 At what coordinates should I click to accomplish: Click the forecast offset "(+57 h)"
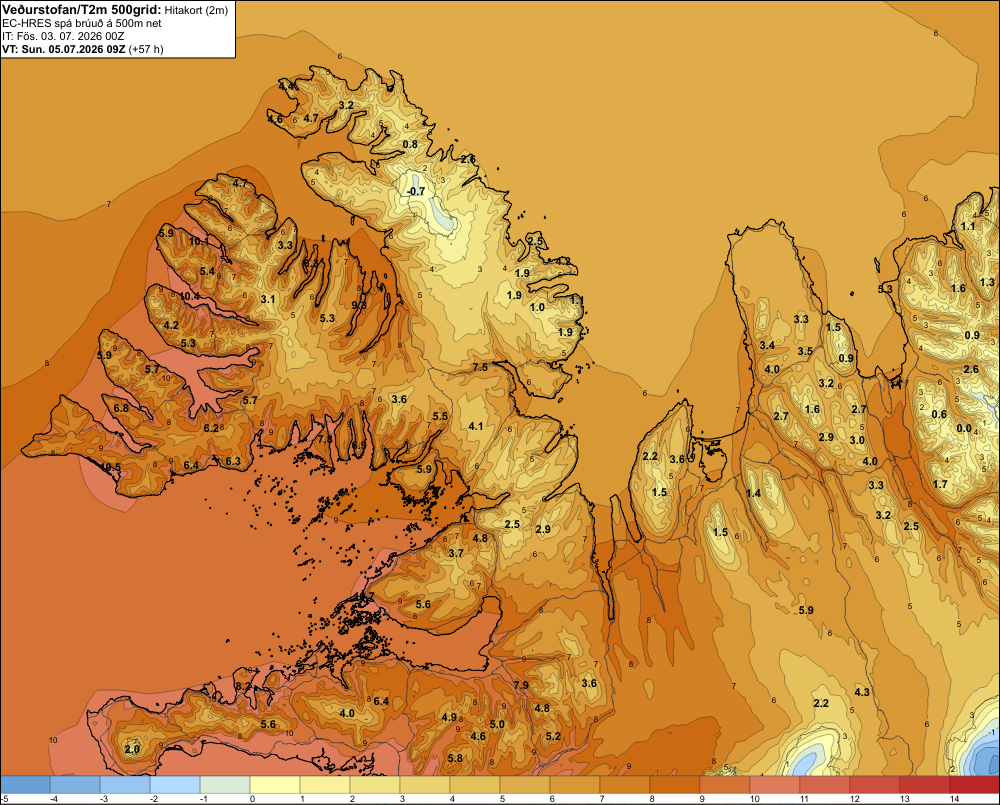[x=146, y=49]
